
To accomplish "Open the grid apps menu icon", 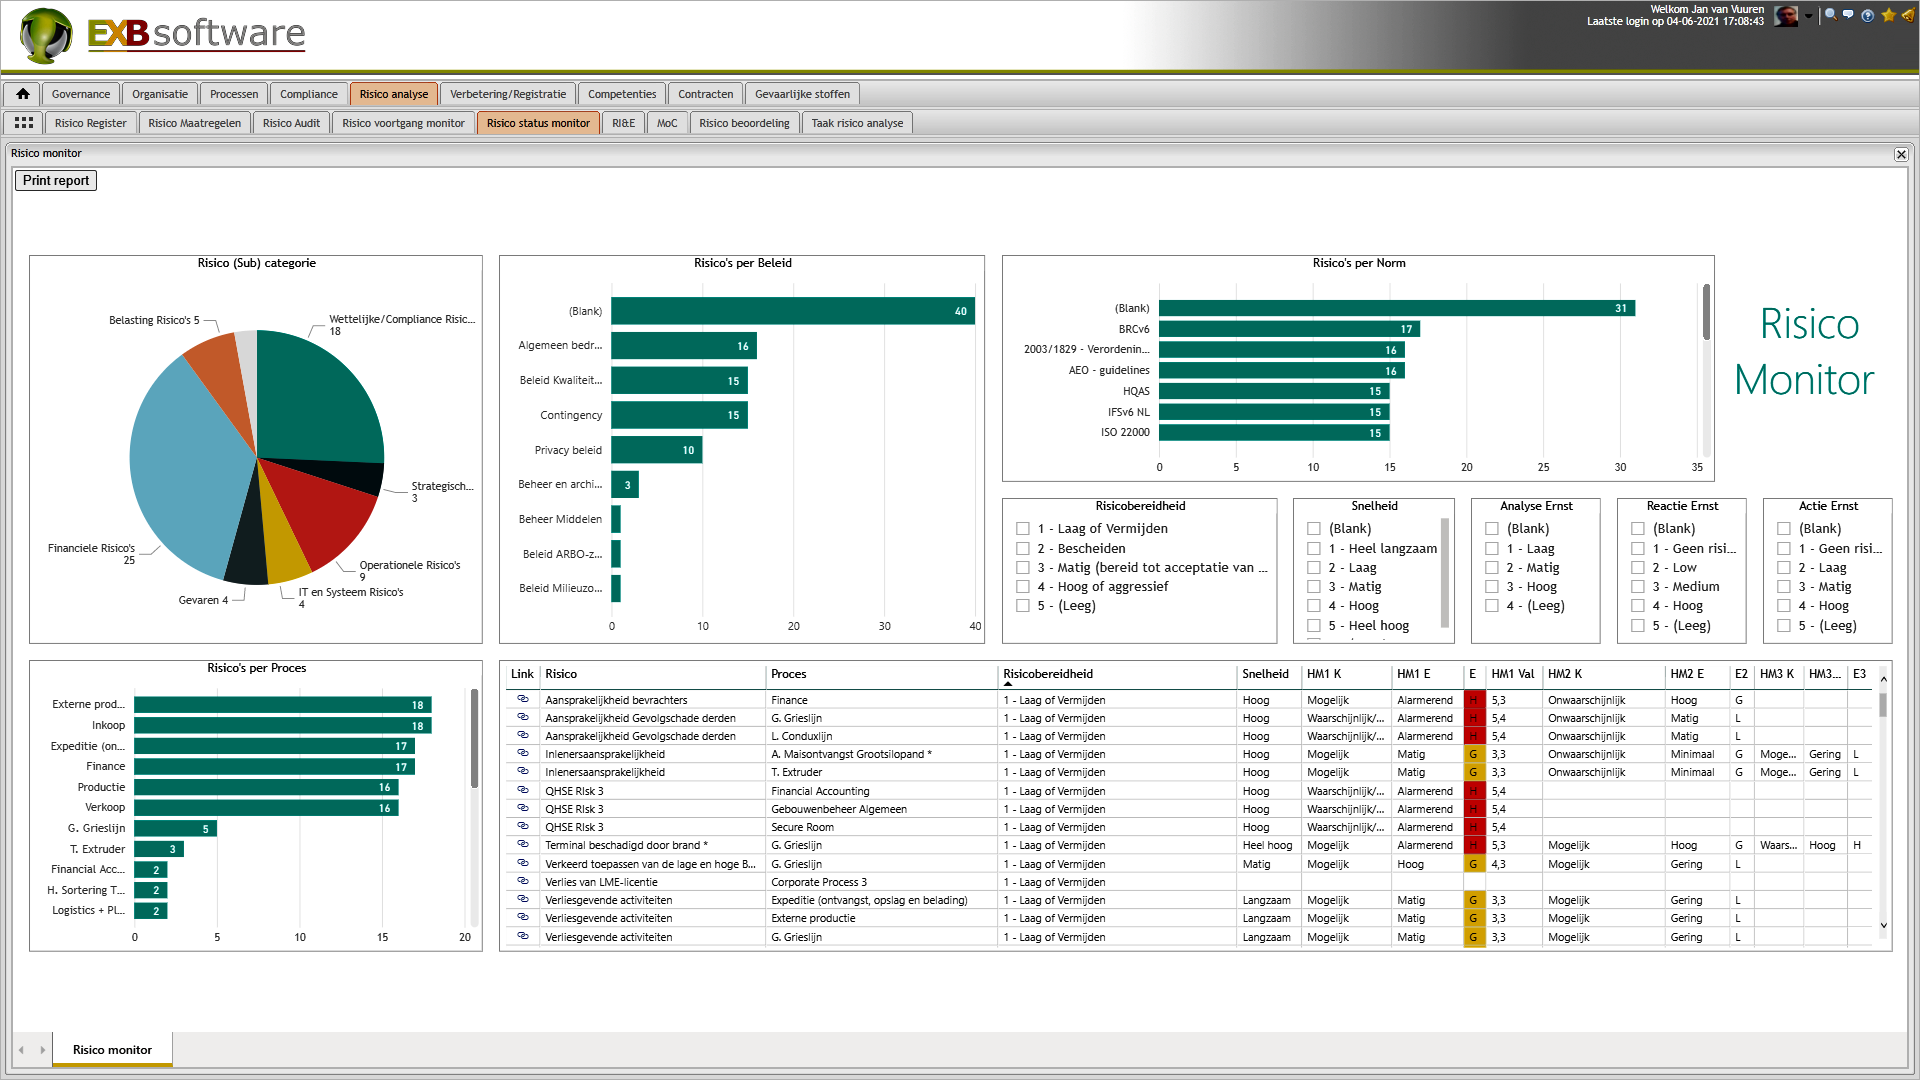I will 24,123.
